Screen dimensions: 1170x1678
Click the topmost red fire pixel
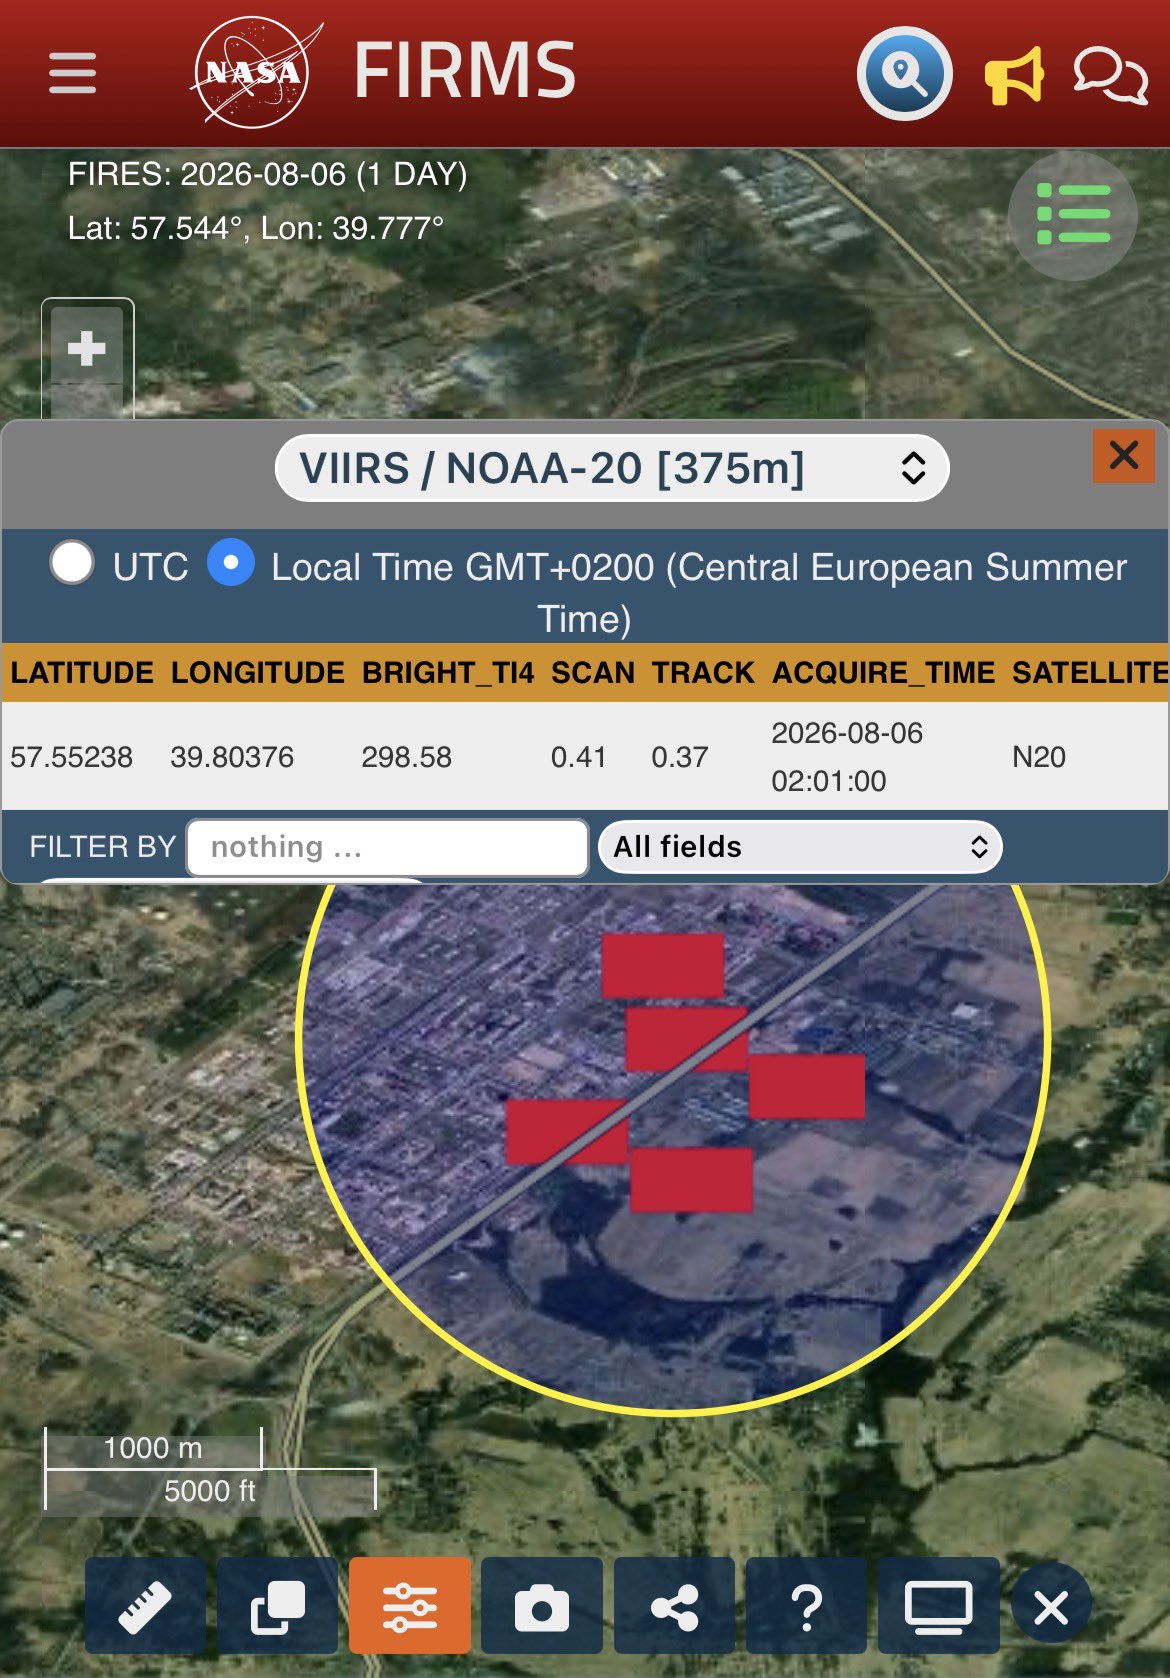(x=663, y=966)
